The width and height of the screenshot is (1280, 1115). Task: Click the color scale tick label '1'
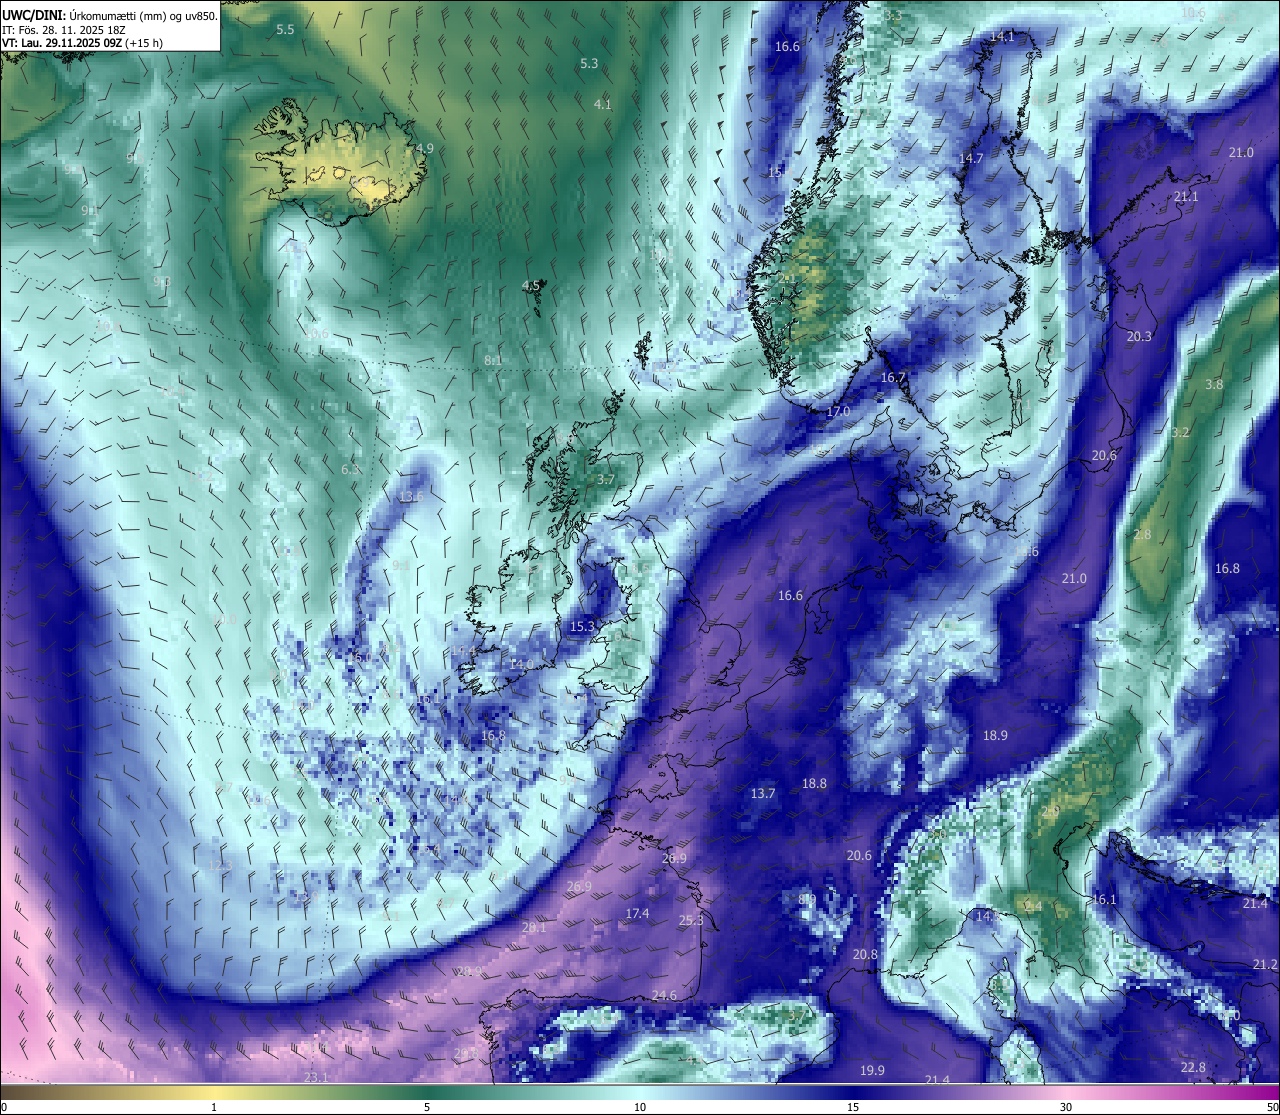tap(214, 1107)
